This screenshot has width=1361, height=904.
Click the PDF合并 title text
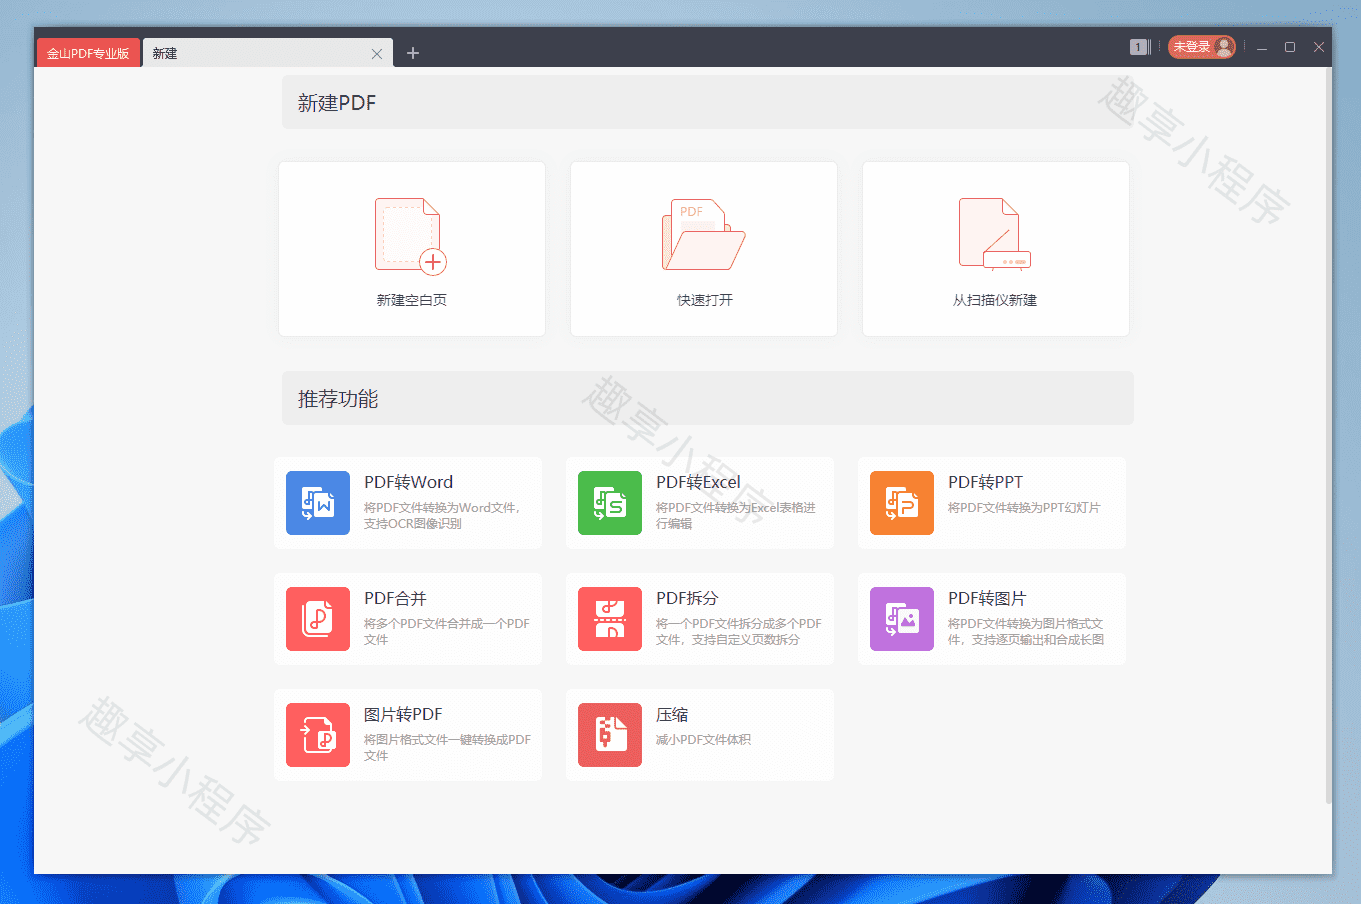(x=395, y=598)
